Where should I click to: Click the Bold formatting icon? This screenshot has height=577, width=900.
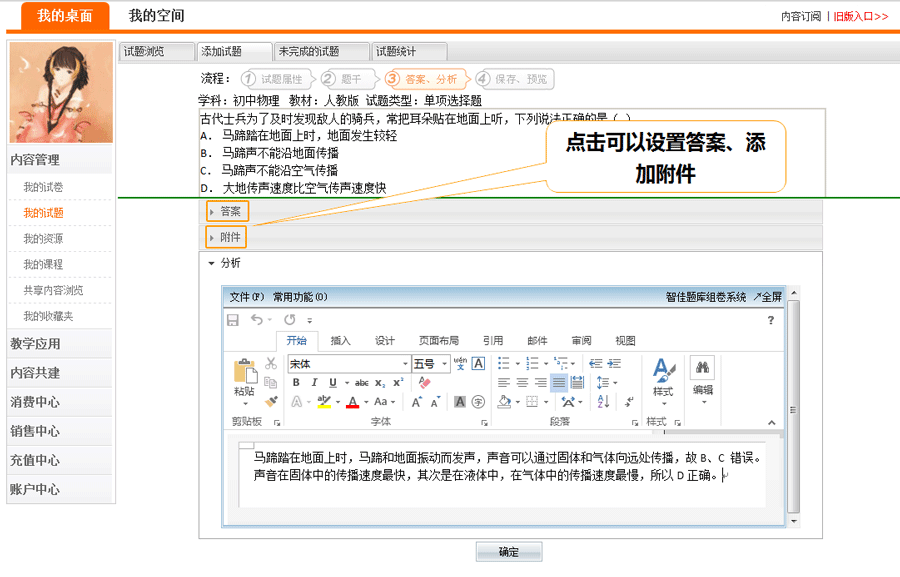(x=296, y=383)
